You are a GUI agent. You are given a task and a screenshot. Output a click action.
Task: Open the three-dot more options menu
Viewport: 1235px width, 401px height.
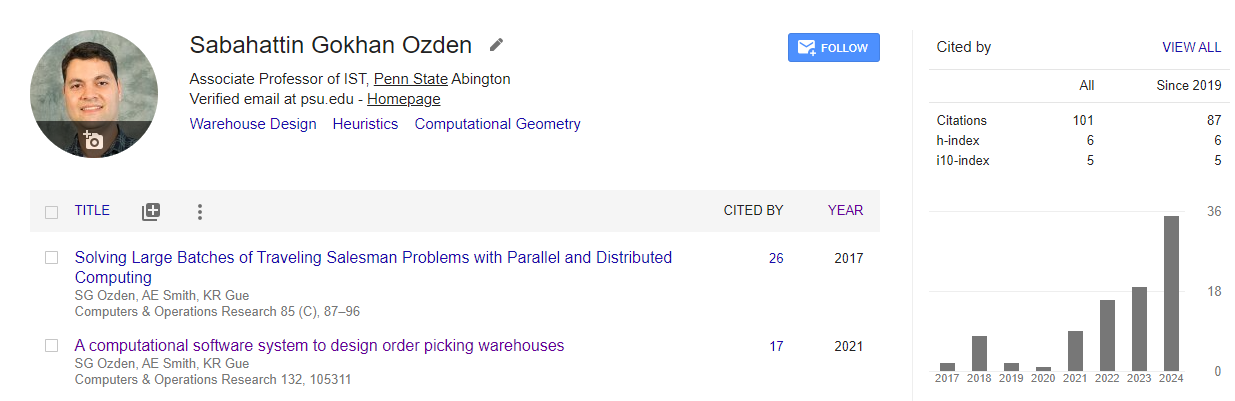[200, 211]
